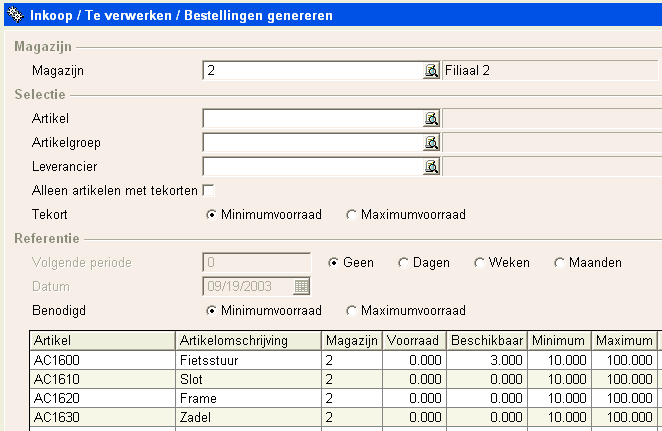Select the AC1620 Frame row
Viewport: 662px width, 431px height.
[x=345, y=398]
